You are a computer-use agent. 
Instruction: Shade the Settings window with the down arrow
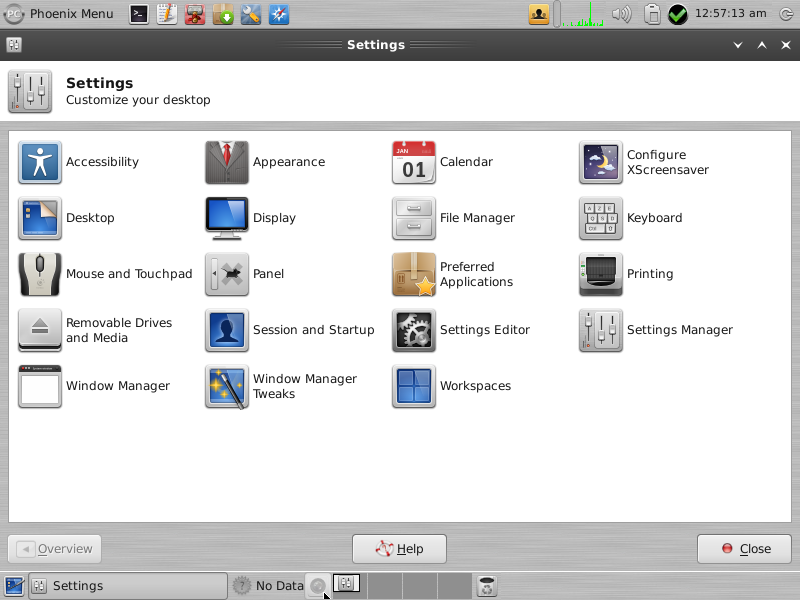pyautogui.click(x=738, y=45)
